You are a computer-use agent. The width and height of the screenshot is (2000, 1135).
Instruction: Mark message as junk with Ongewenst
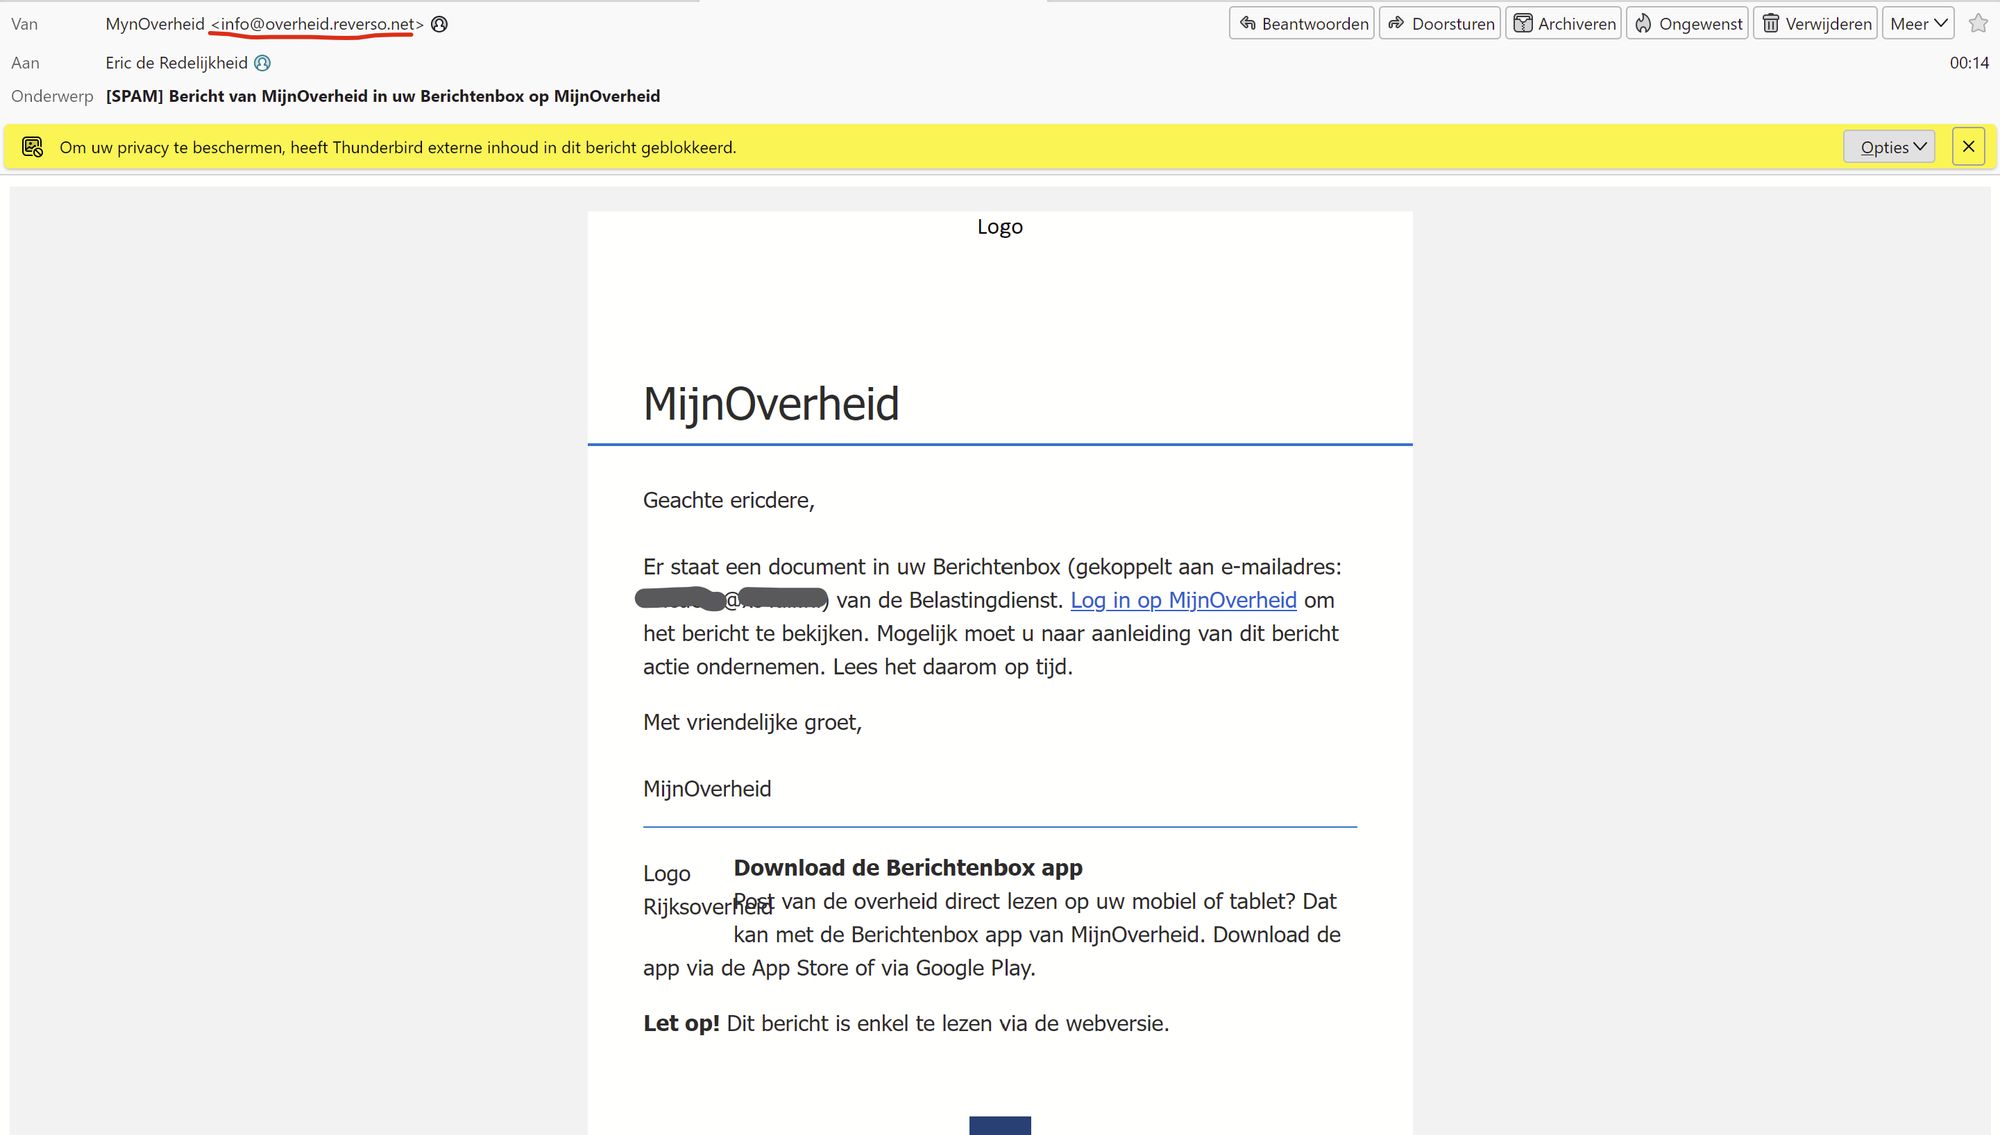pos(1687,23)
